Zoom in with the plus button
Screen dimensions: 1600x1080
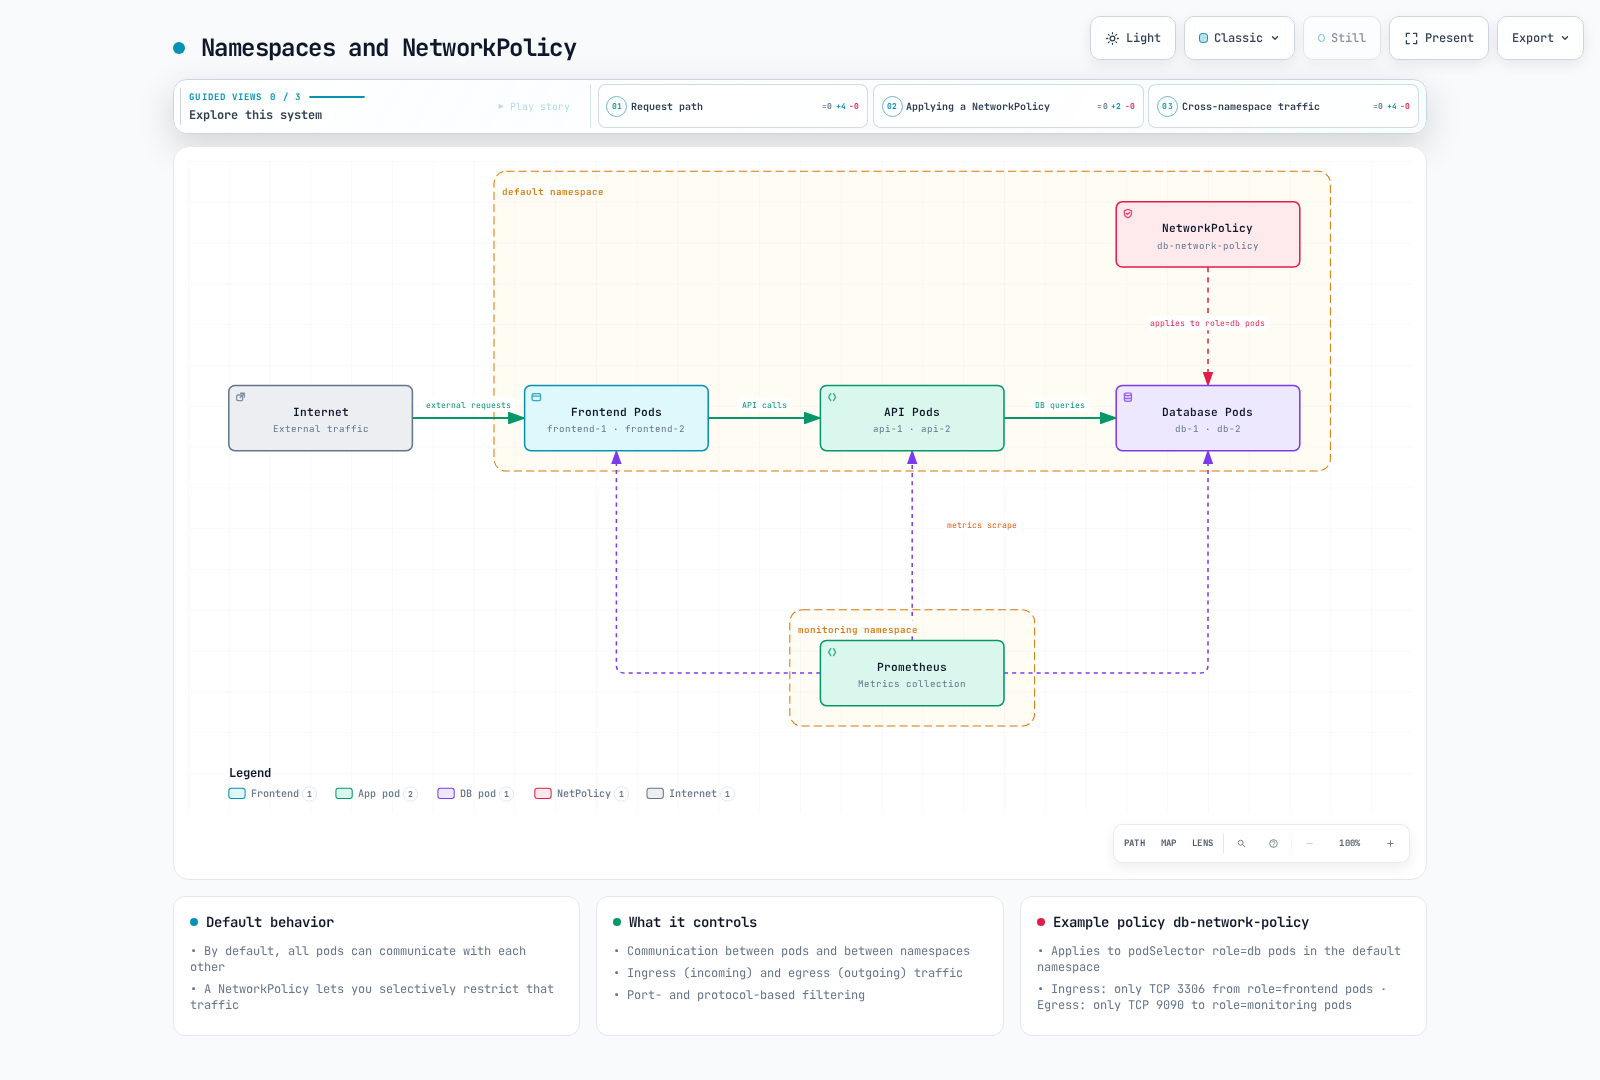point(1390,843)
